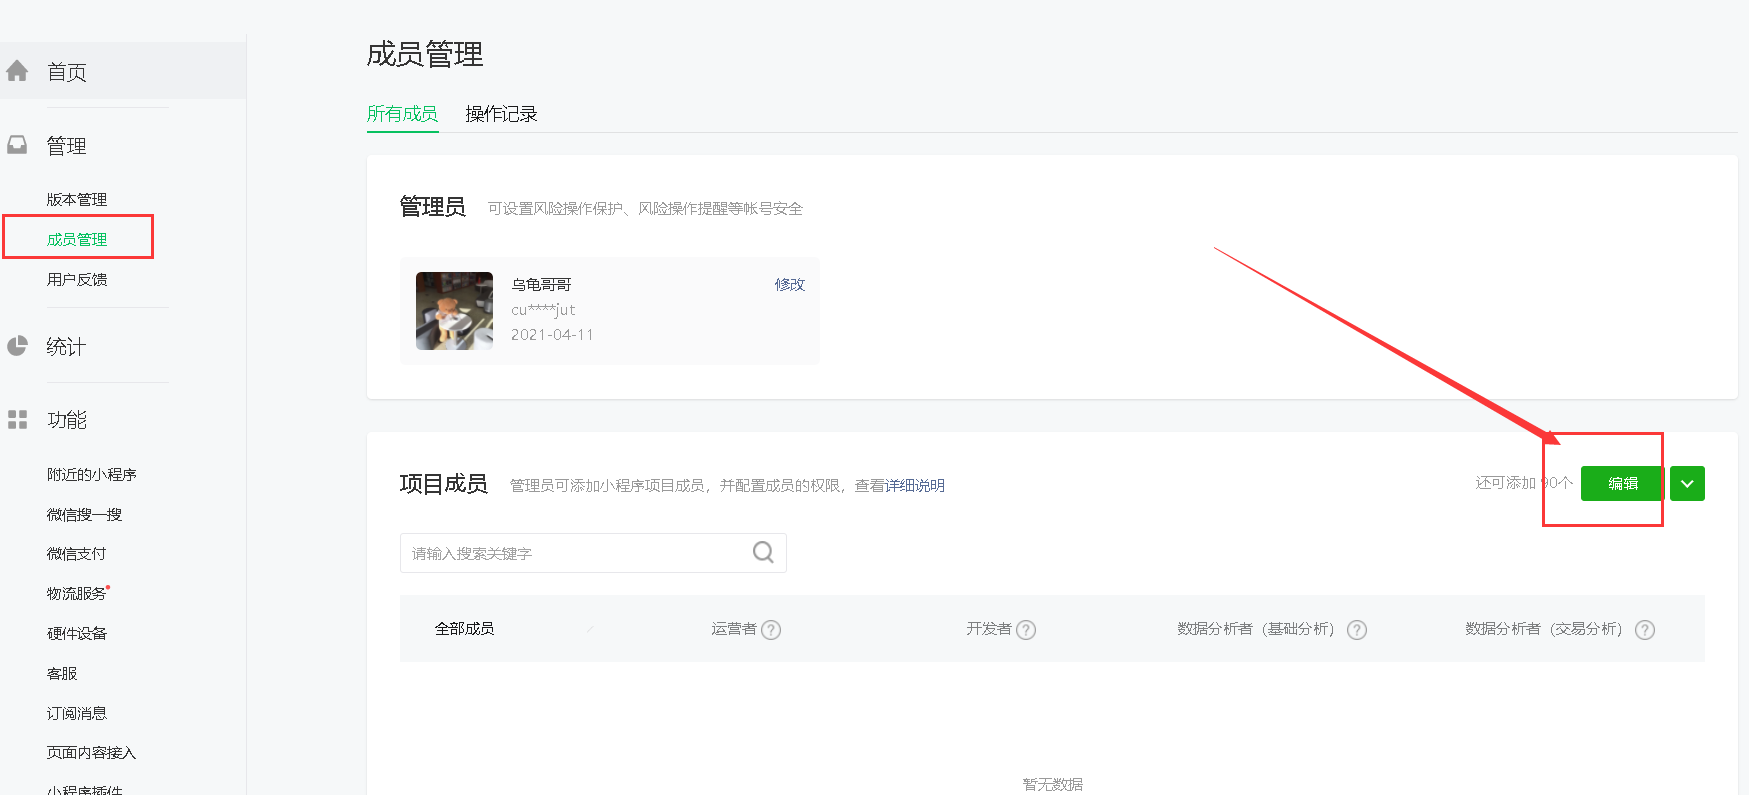Open 硬件设备 in the sidebar
Image resolution: width=1749 pixels, height=795 pixels.
coord(77,633)
